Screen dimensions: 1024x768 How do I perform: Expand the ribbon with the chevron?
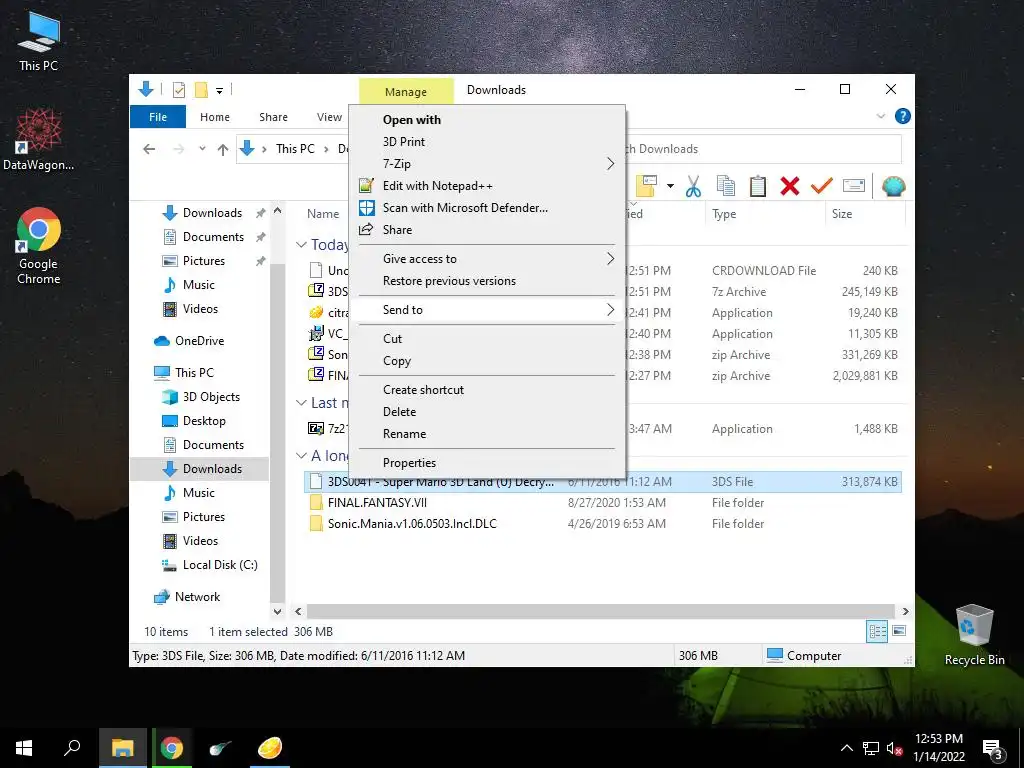pyautogui.click(x=880, y=116)
